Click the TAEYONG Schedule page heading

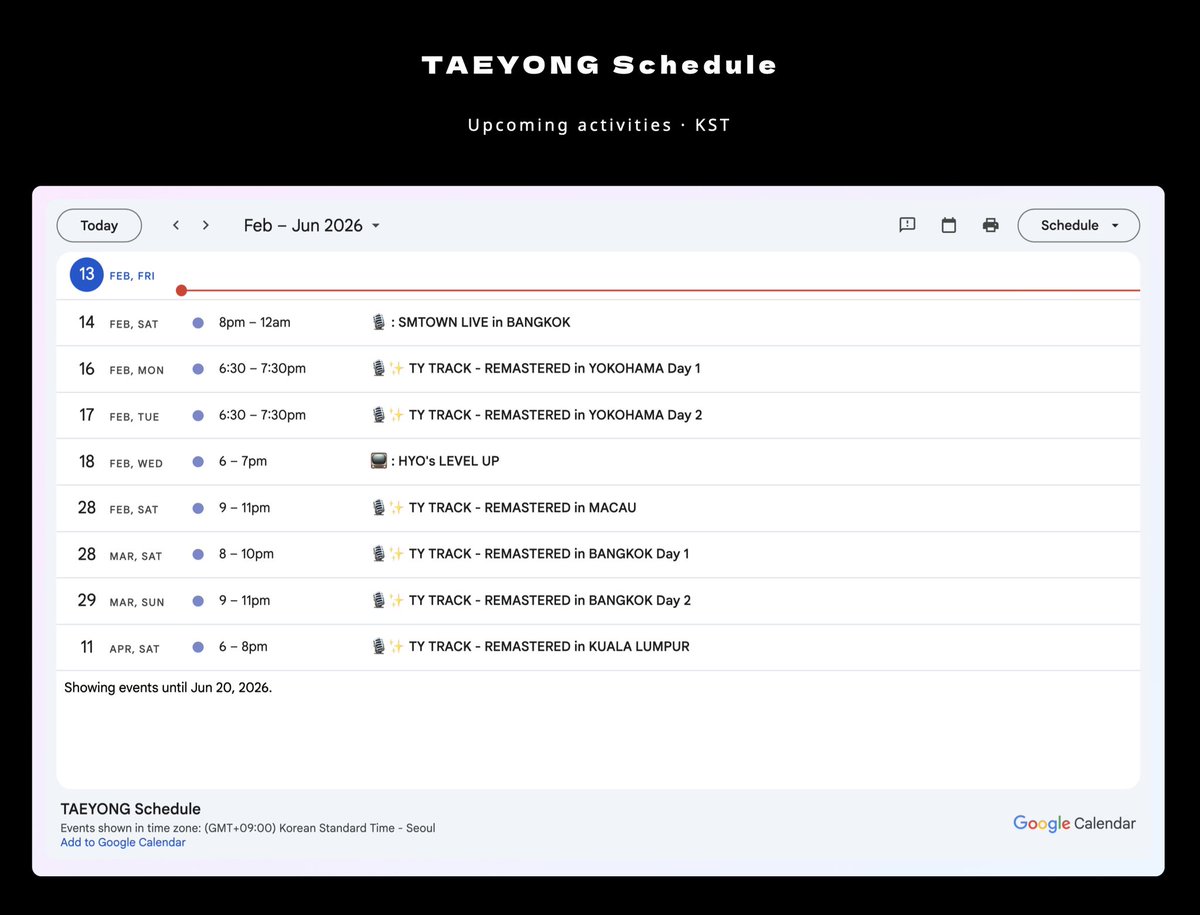point(600,66)
